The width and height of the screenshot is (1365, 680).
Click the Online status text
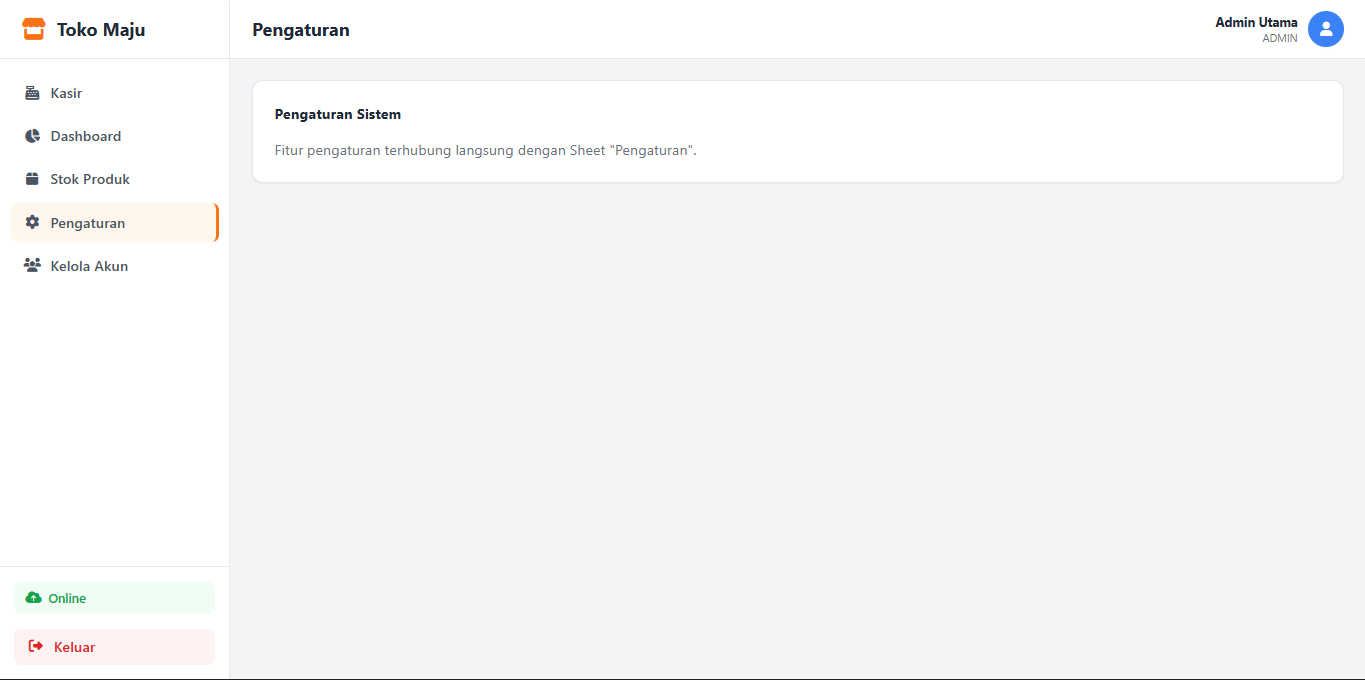[x=67, y=598]
